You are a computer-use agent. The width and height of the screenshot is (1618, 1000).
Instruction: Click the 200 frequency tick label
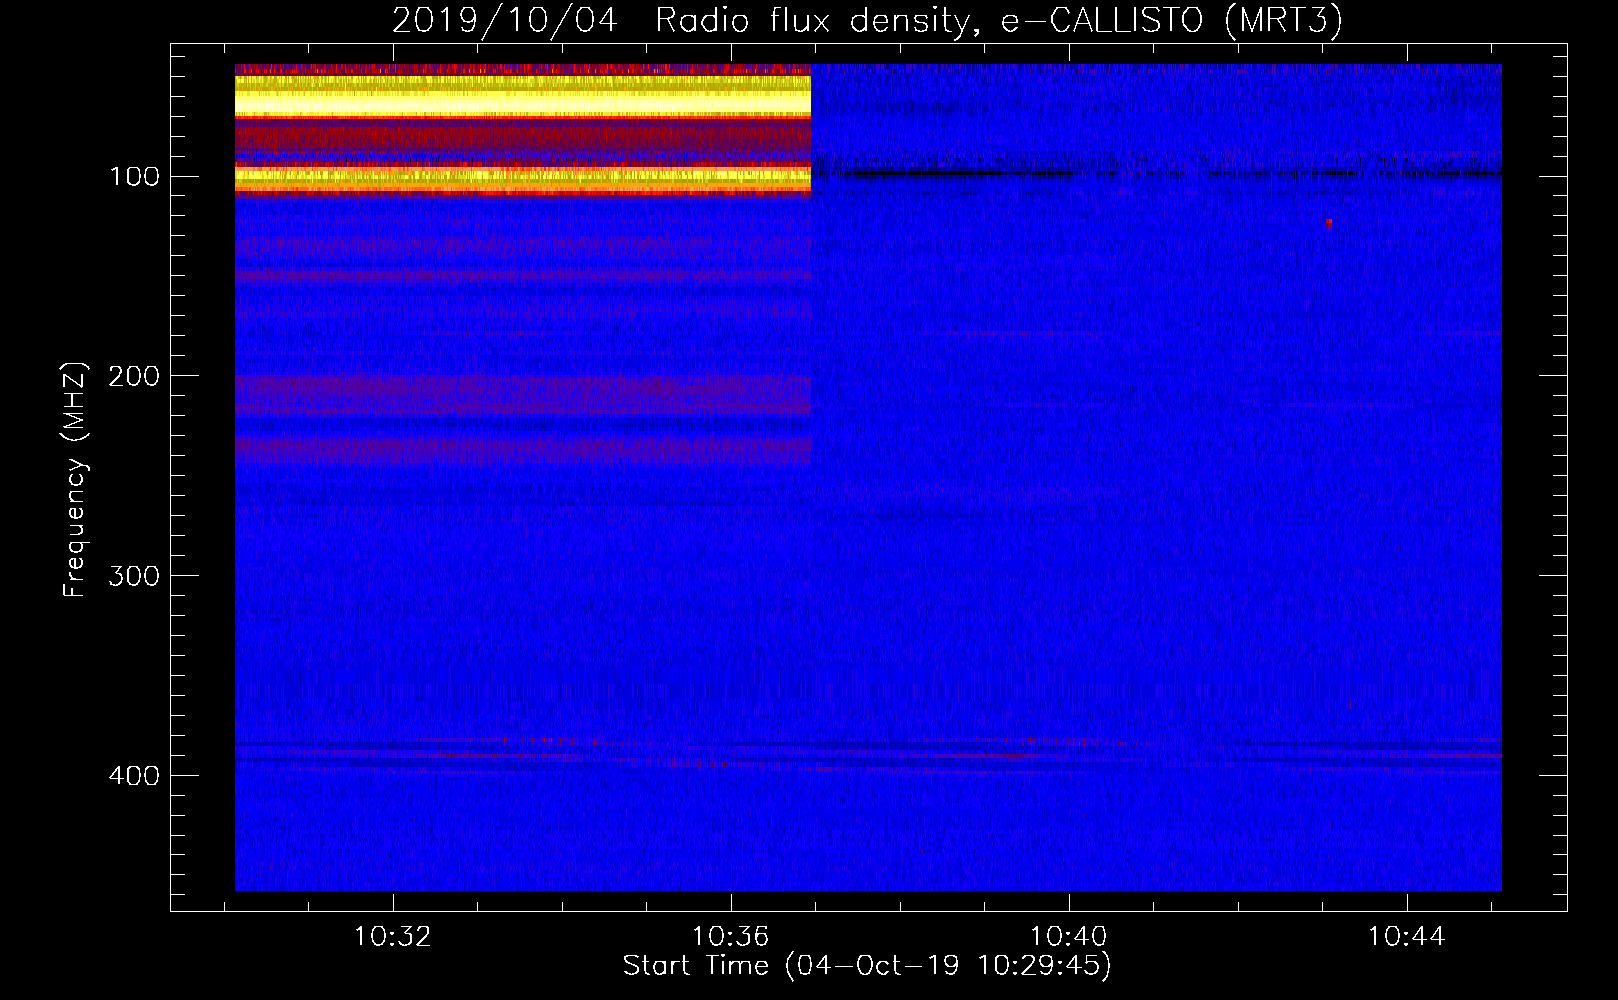(134, 376)
